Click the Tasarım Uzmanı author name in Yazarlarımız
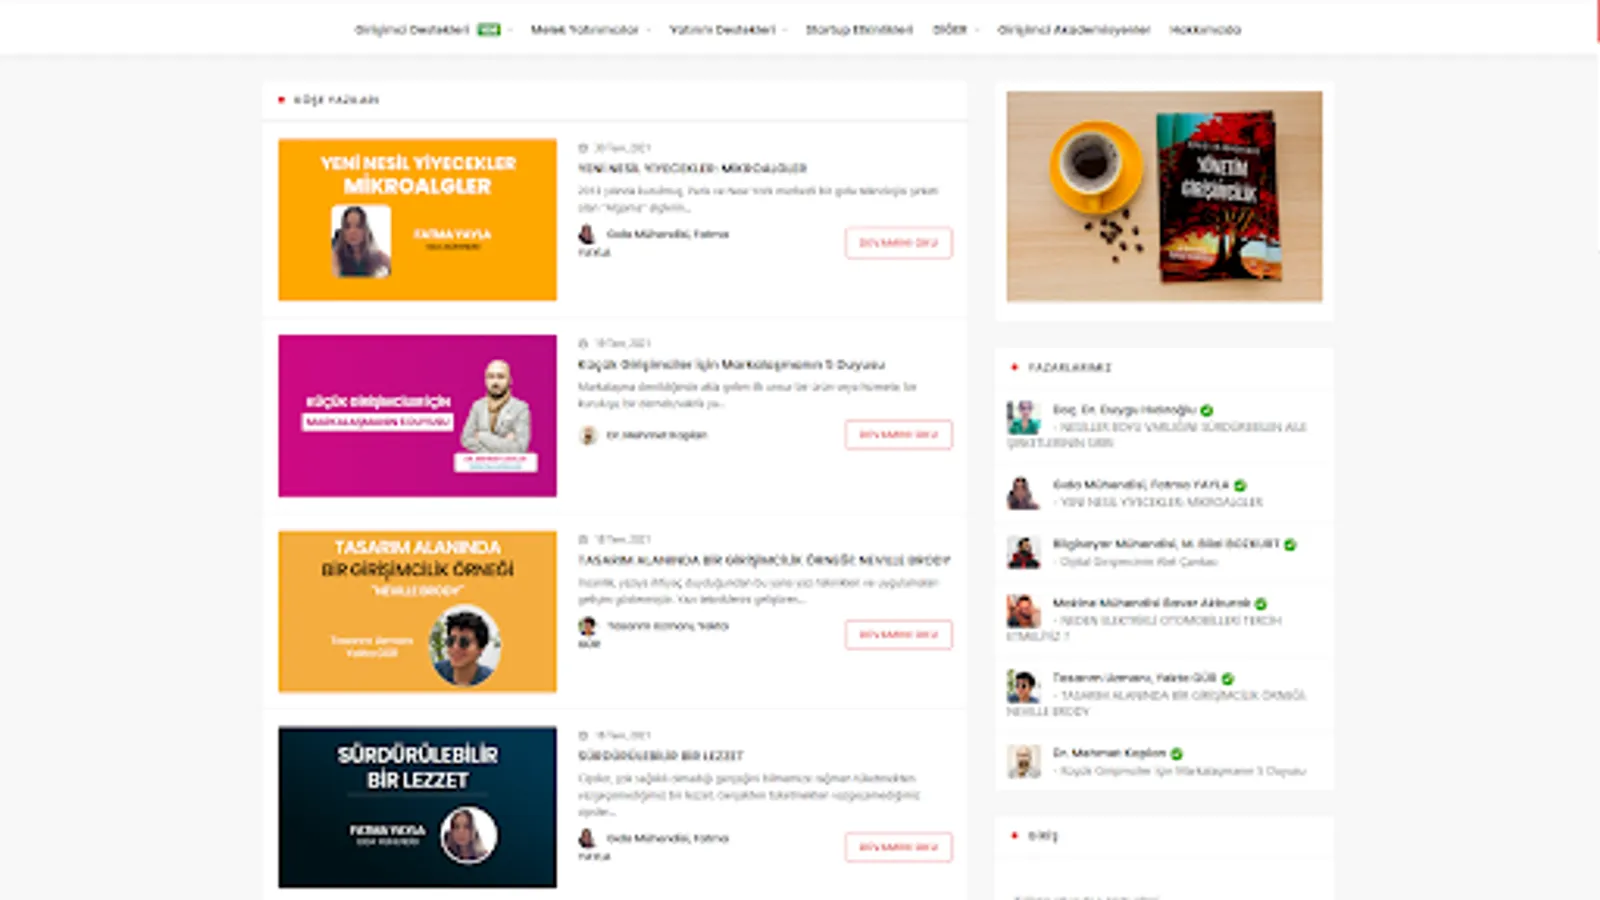Image resolution: width=1600 pixels, height=900 pixels. (x=1134, y=679)
